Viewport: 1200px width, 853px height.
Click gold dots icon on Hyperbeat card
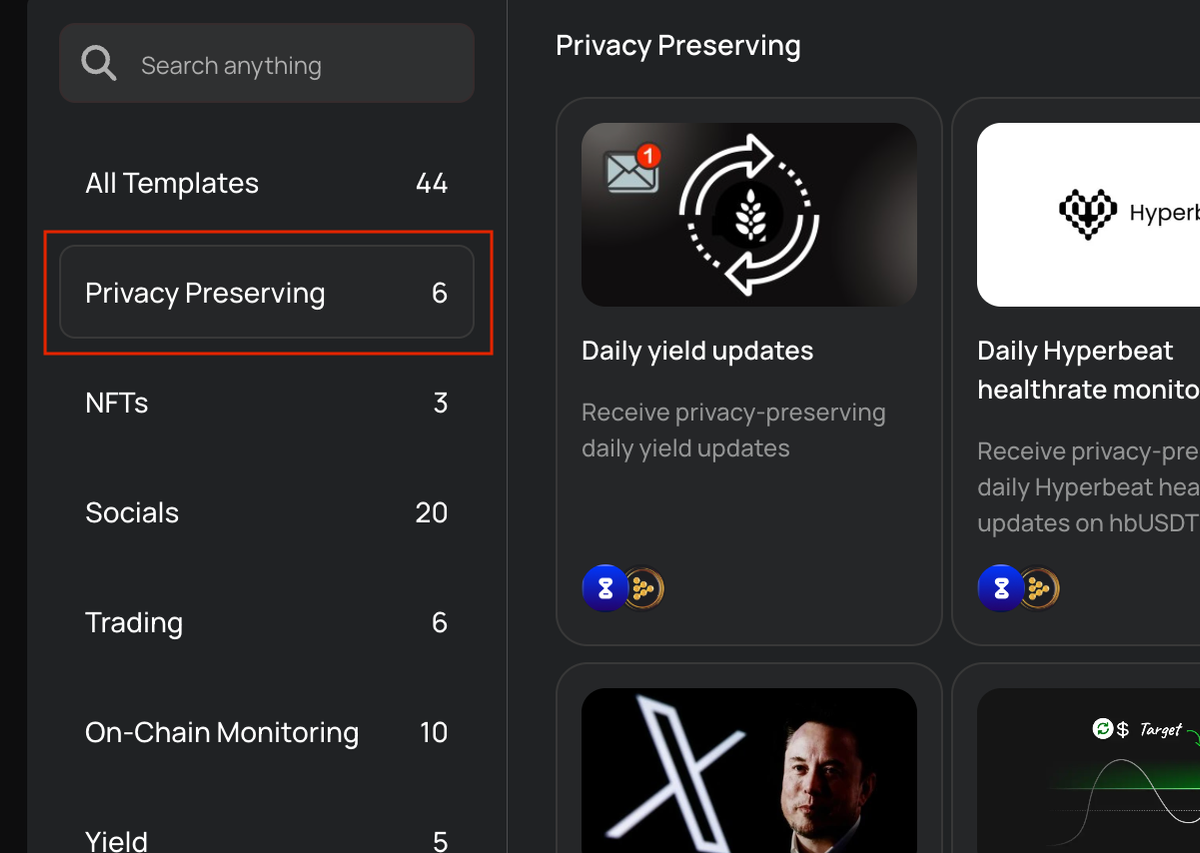click(x=1040, y=590)
